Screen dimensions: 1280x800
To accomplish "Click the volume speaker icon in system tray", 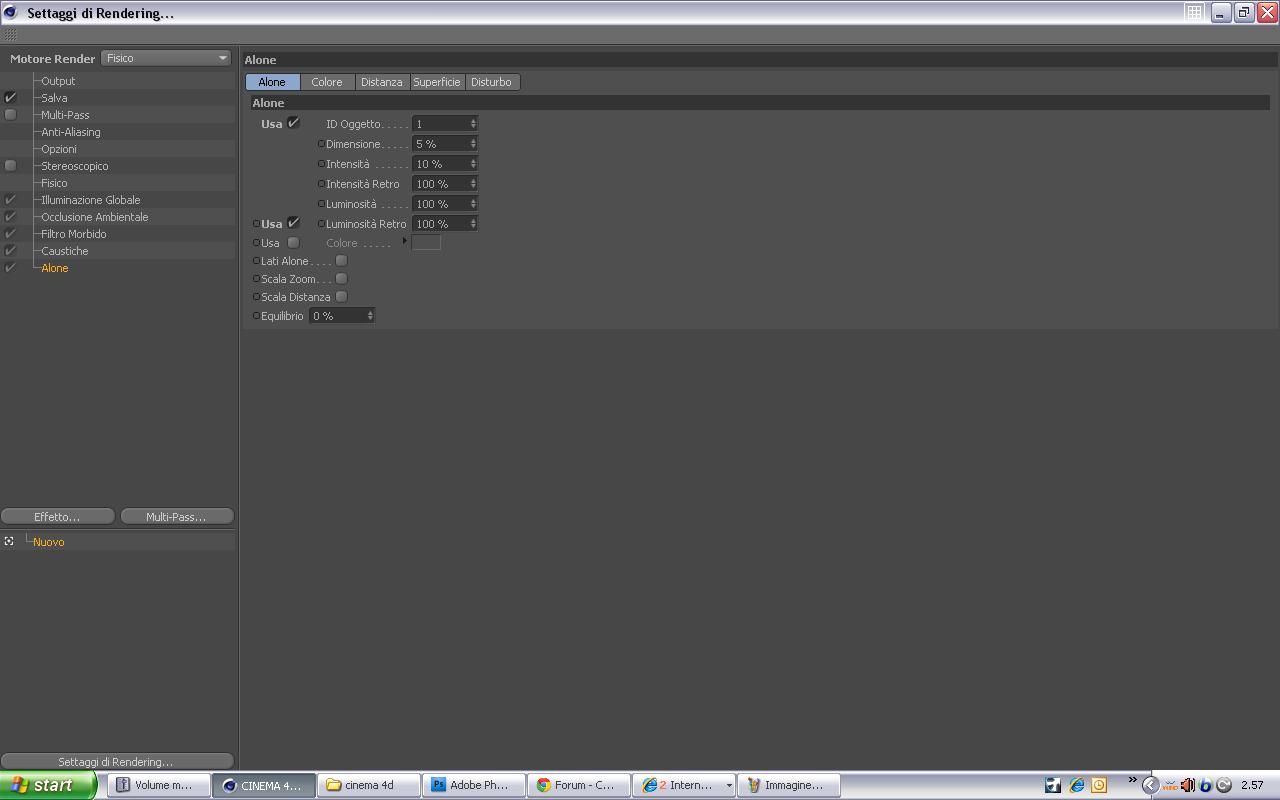I will [x=1187, y=785].
